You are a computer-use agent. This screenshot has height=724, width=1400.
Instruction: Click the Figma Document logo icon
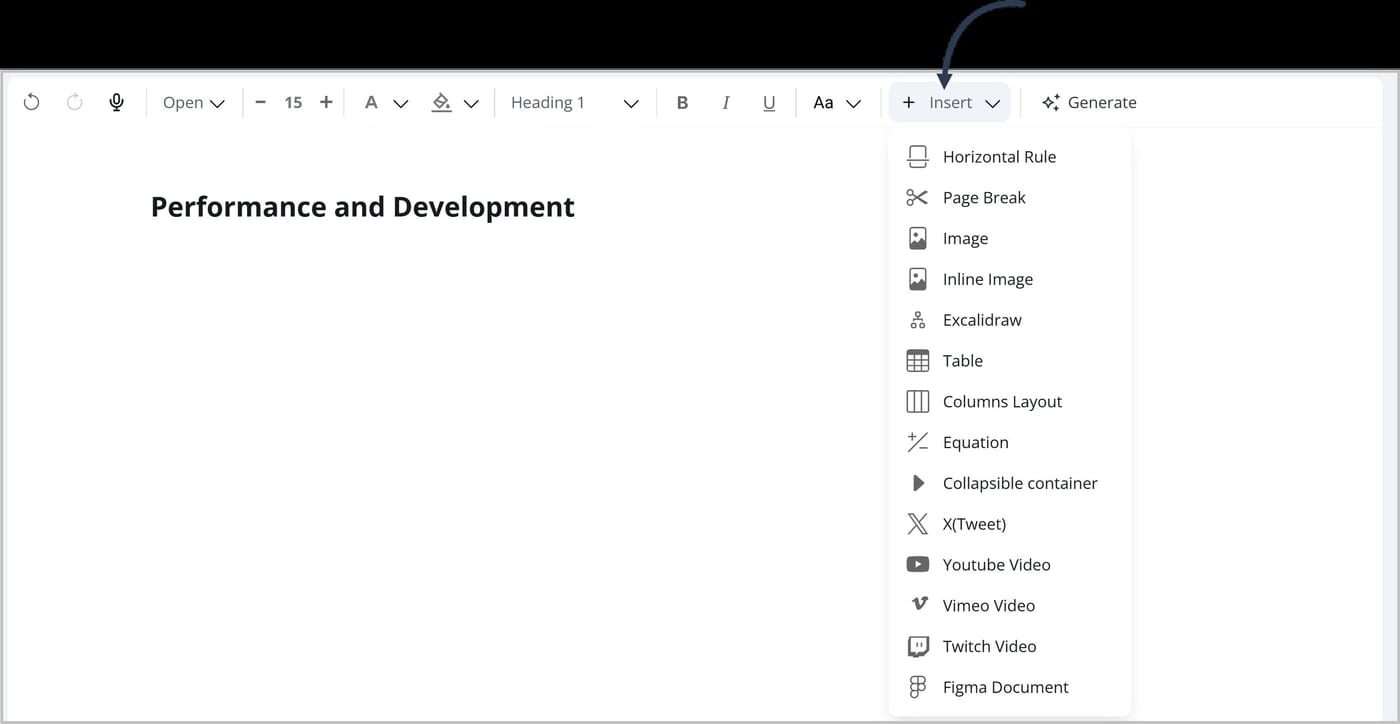(917, 687)
